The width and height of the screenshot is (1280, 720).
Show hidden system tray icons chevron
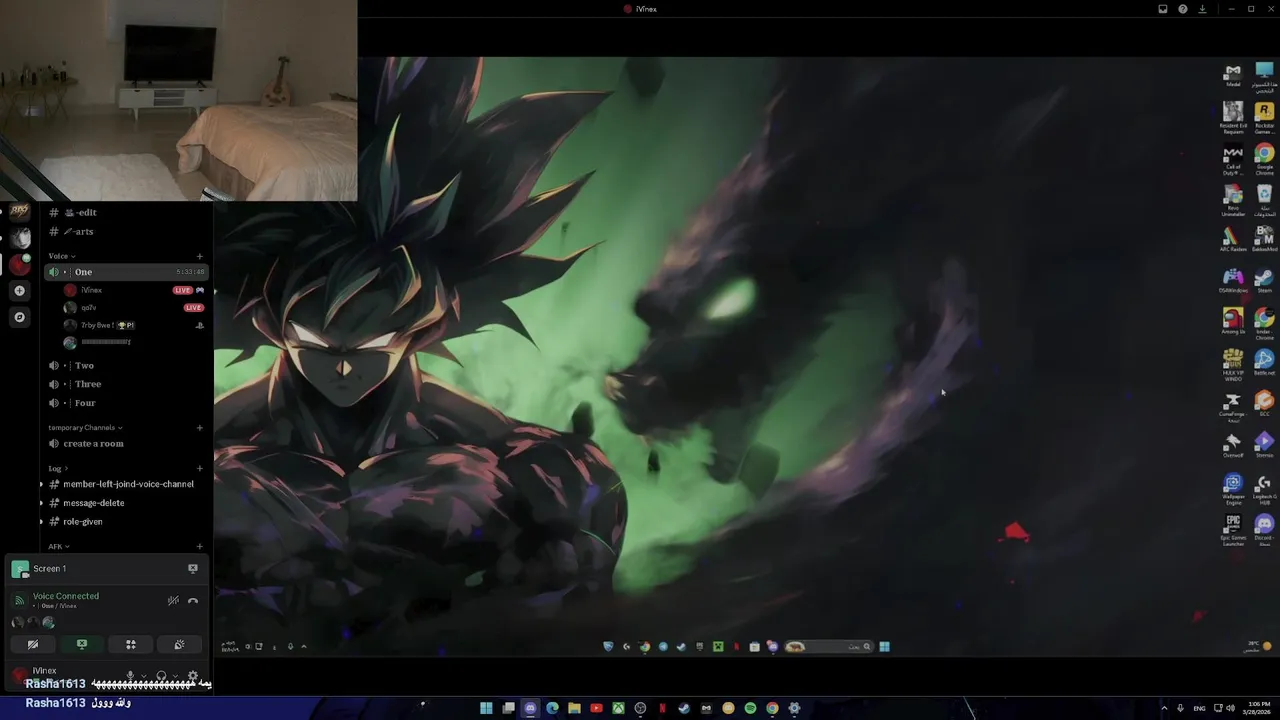coord(1163,708)
